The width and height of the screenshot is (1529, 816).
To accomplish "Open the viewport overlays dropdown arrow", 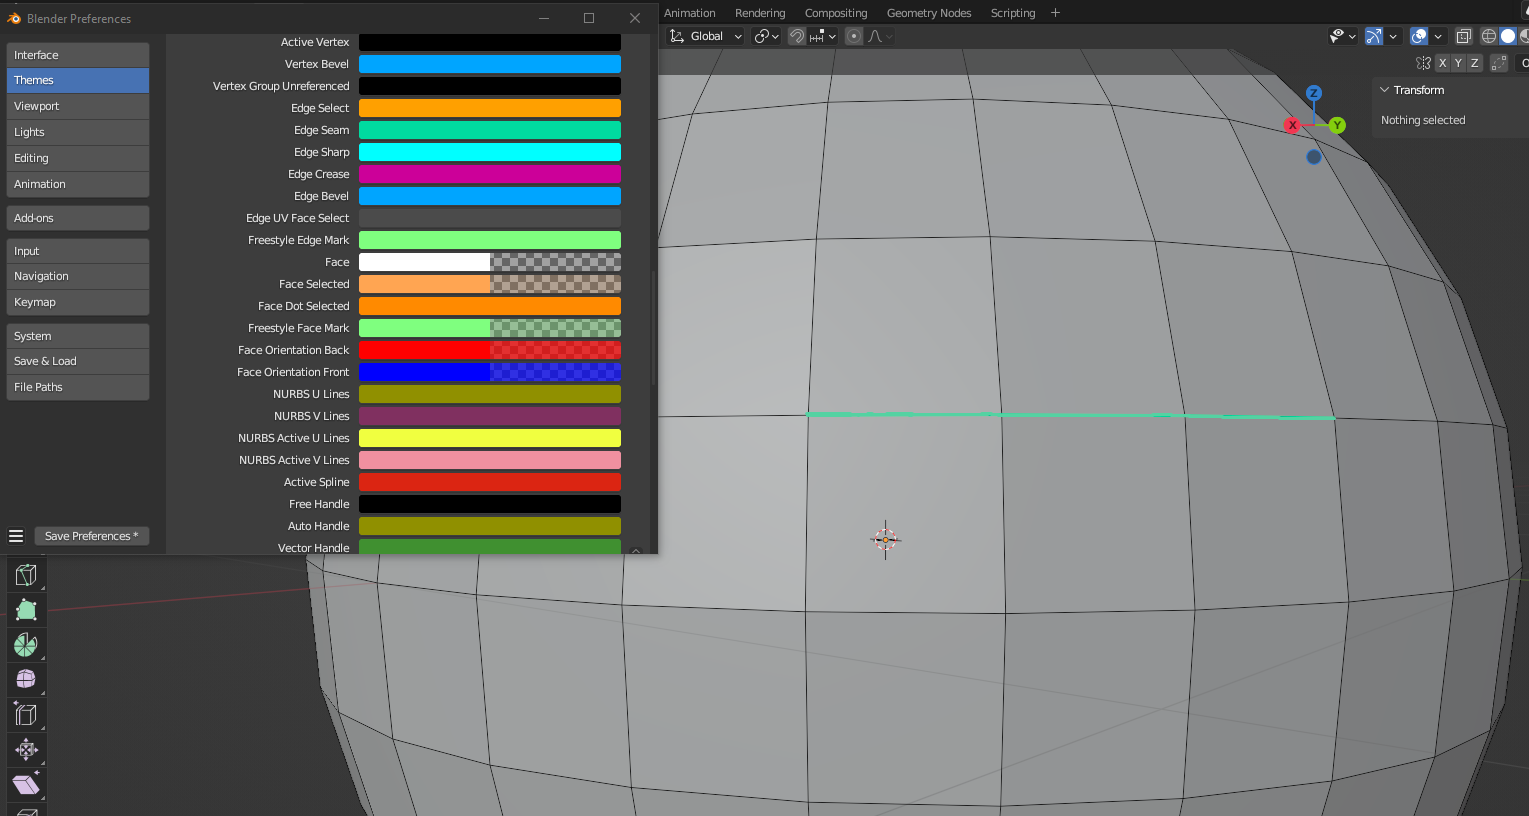I will pyautogui.click(x=1438, y=36).
